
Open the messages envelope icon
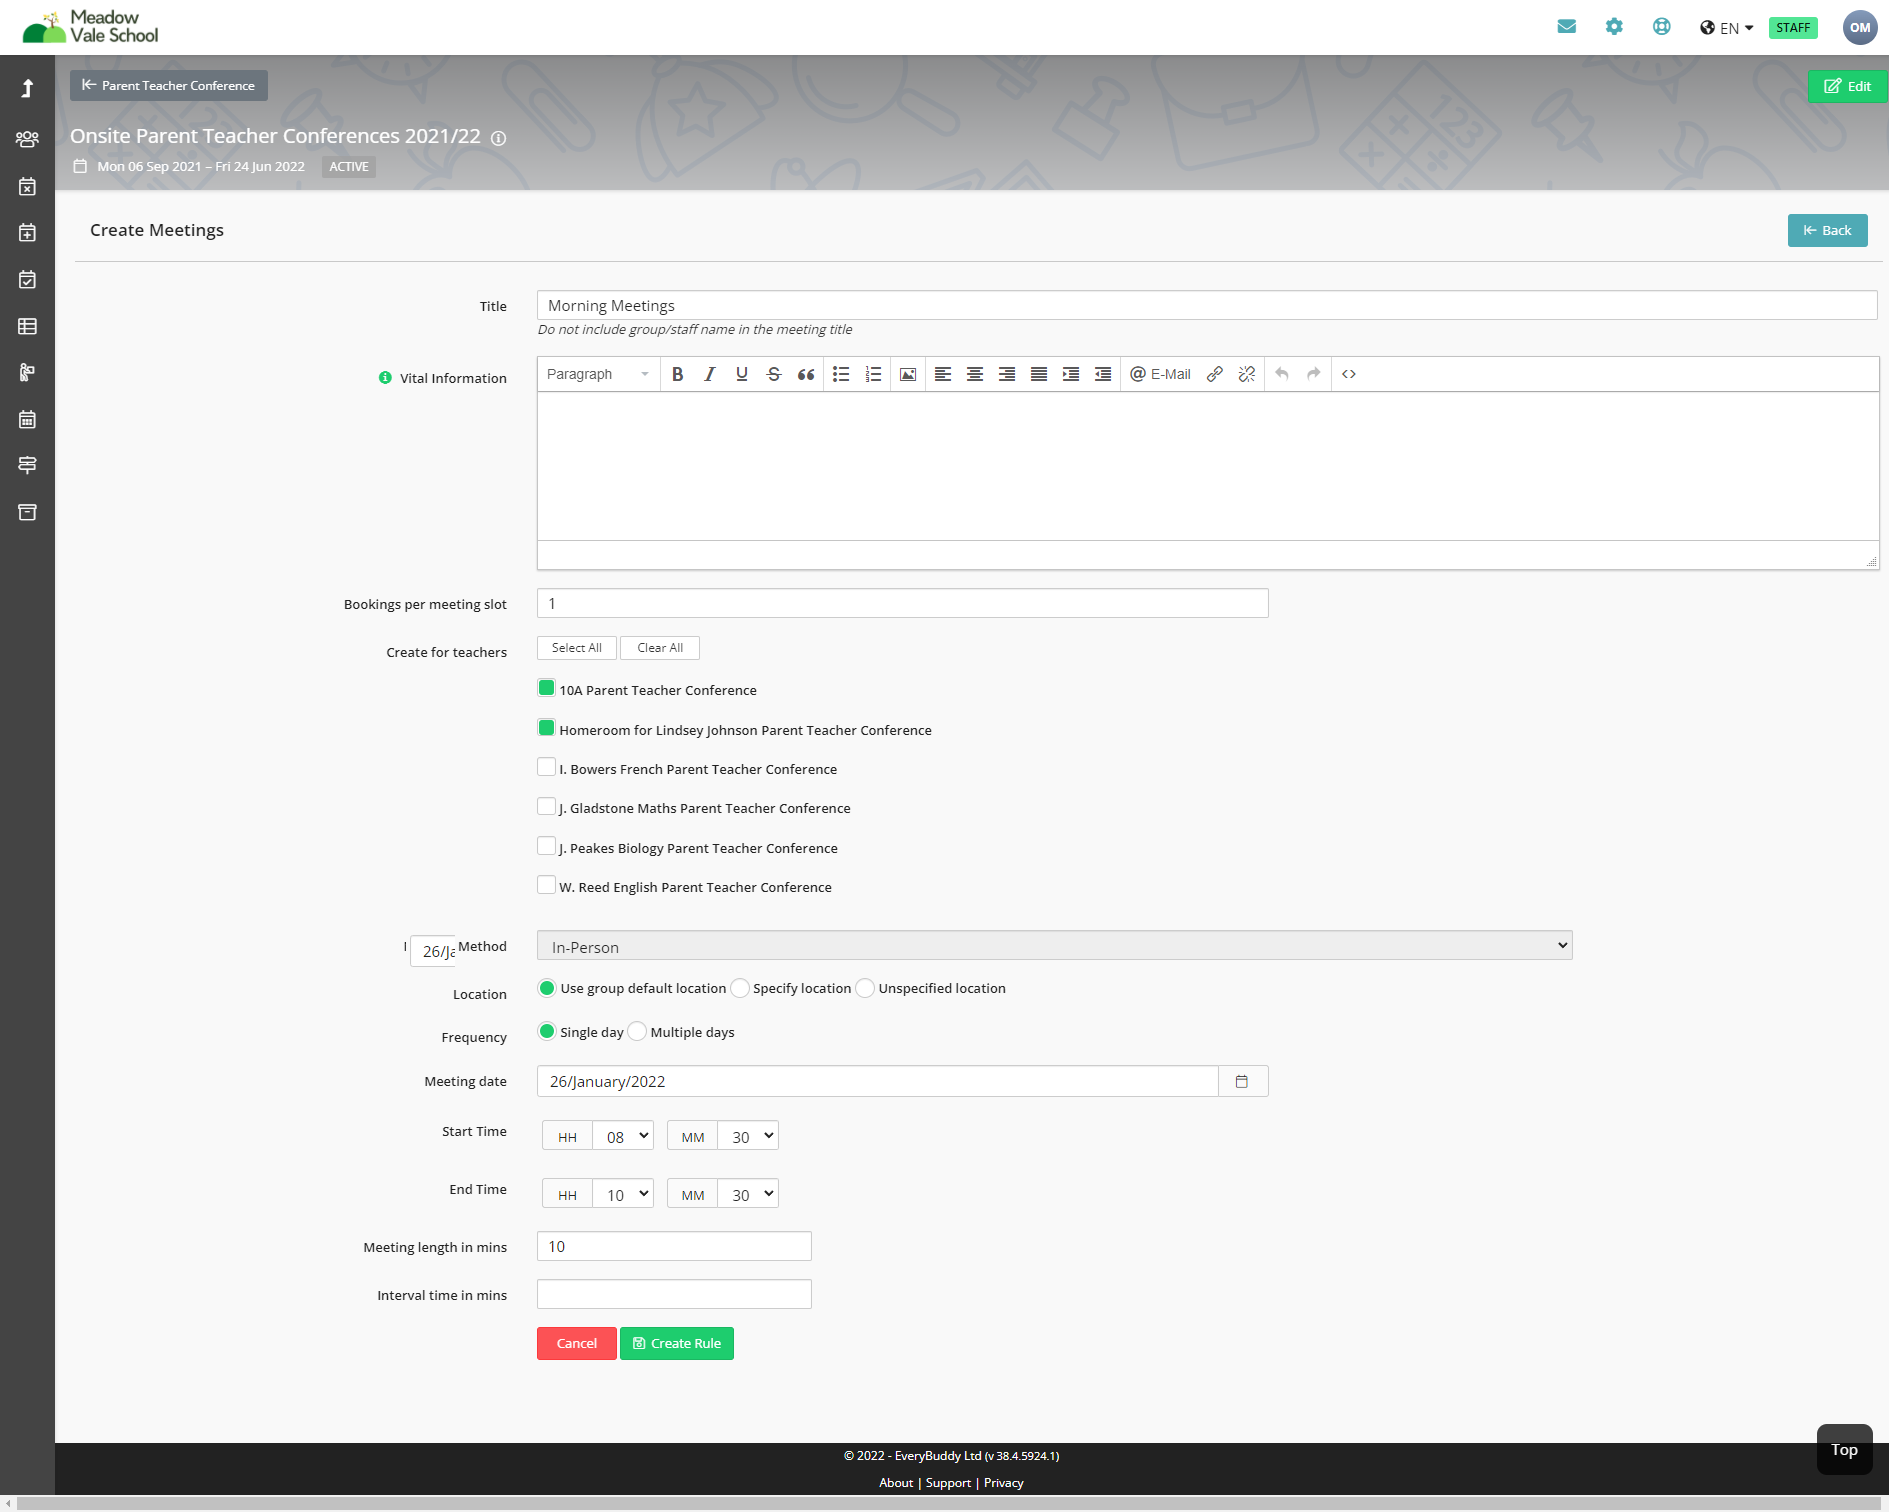1567,27
